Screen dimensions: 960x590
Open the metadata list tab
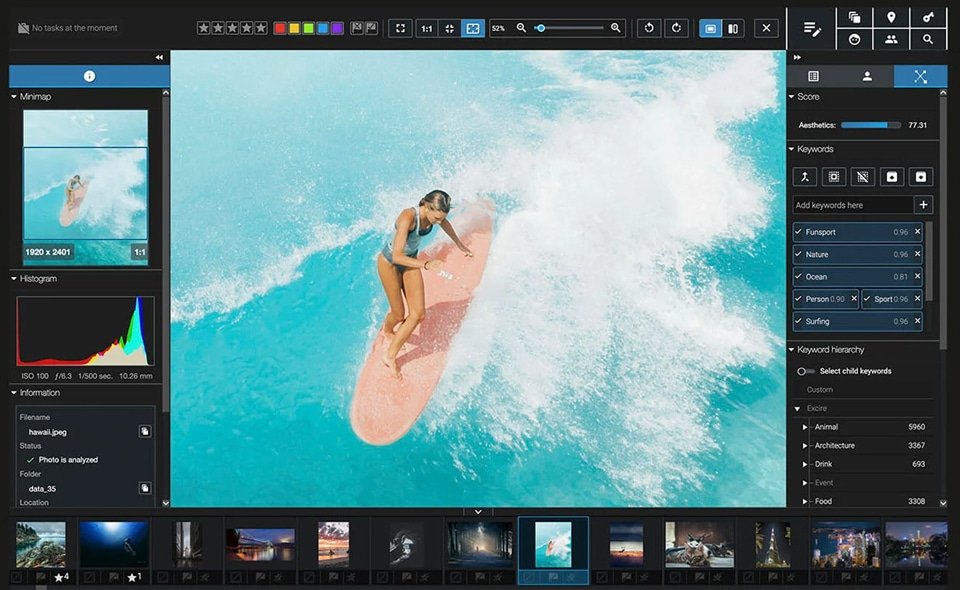813,76
